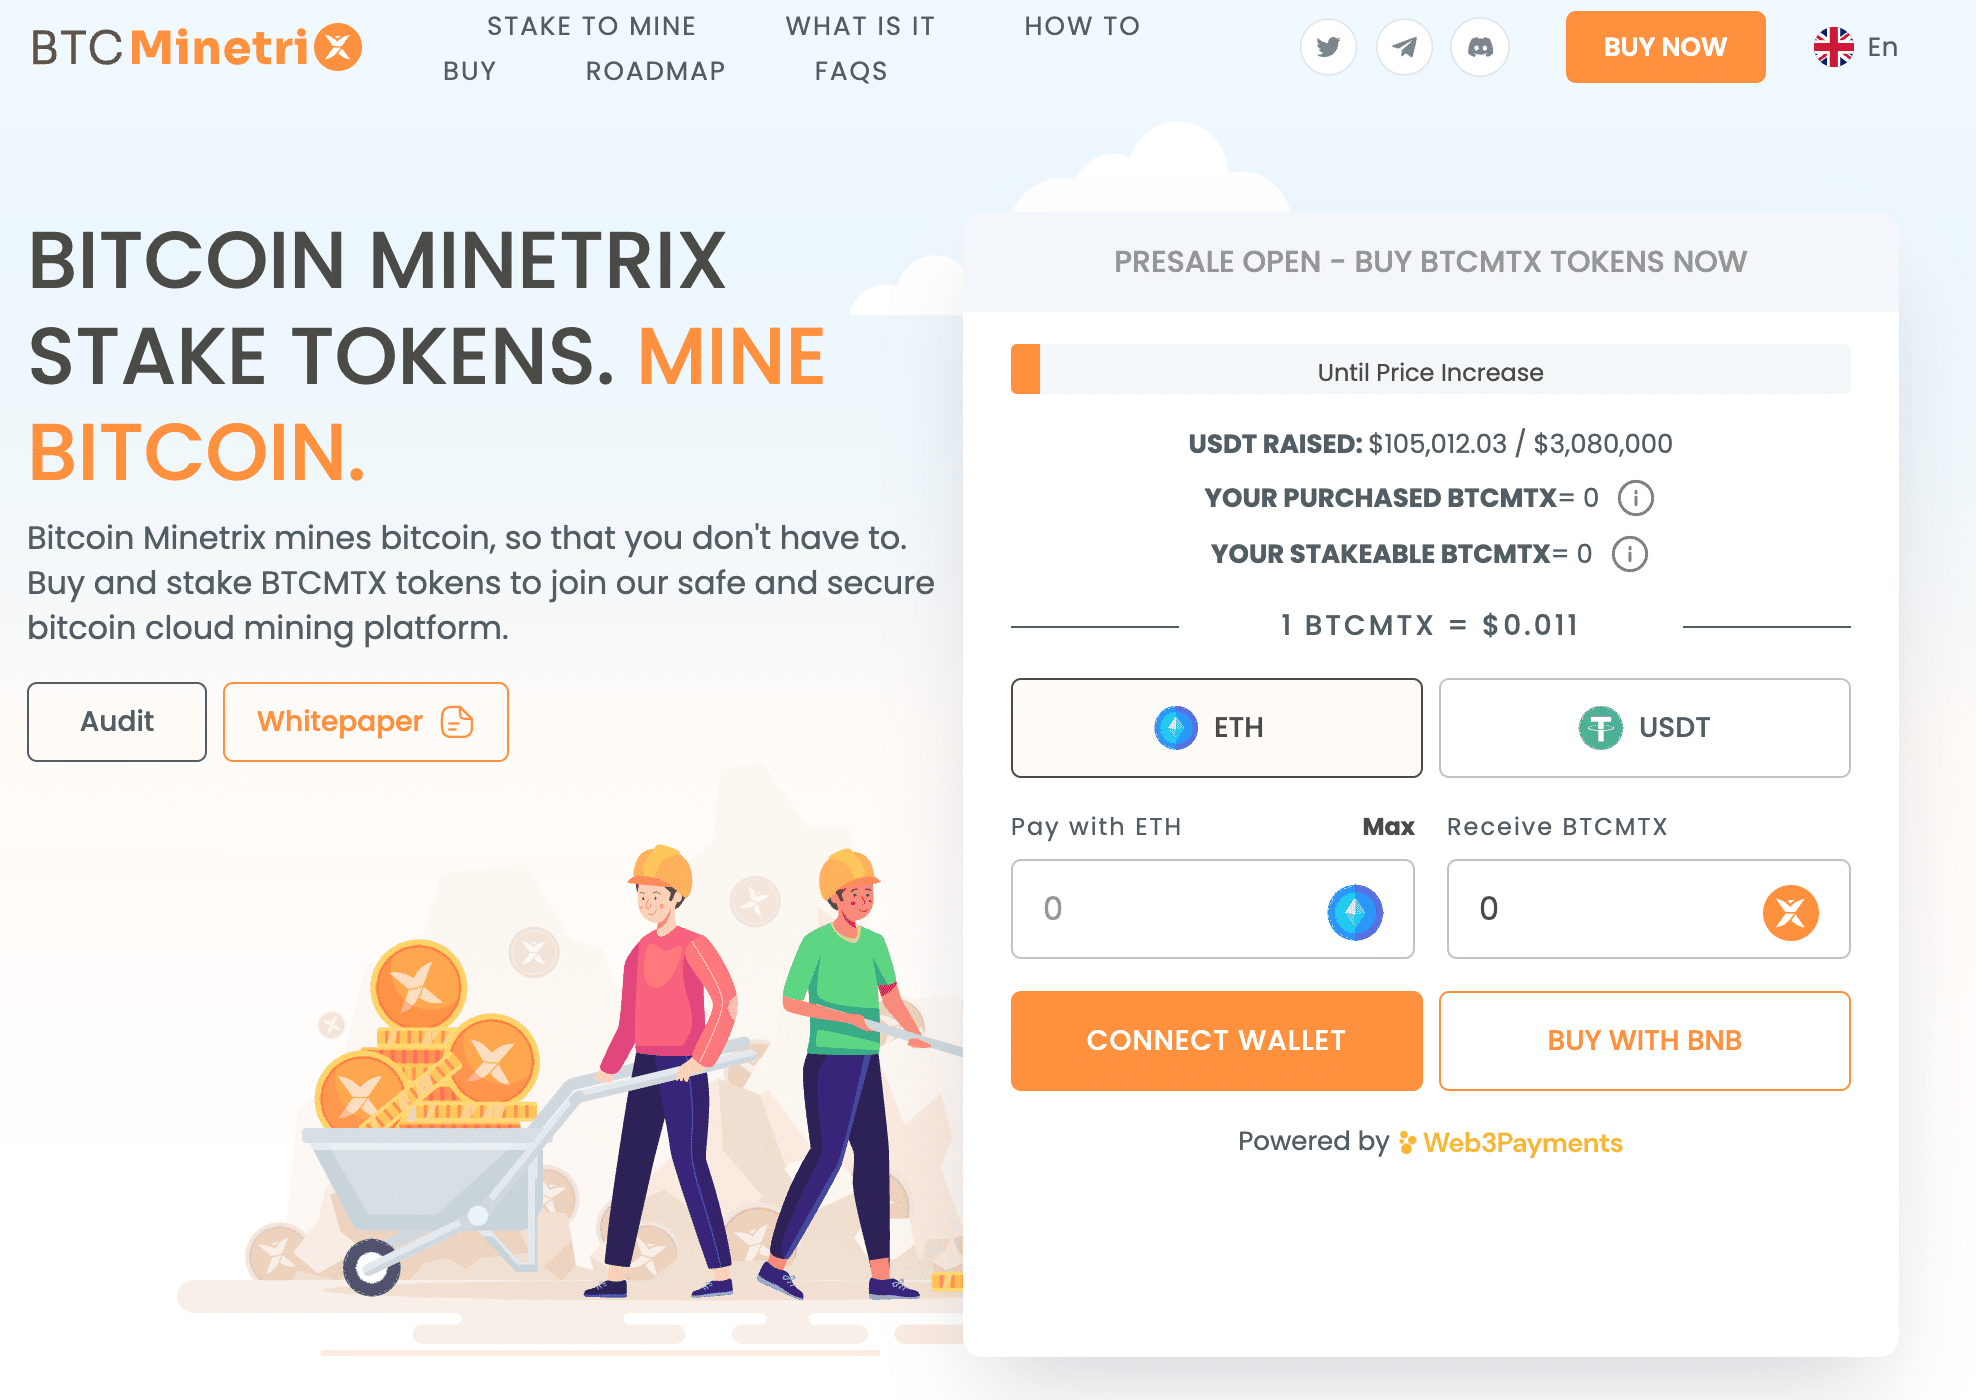The width and height of the screenshot is (1976, 1400).
Task: Click the BTCMTX token icon in the Receive field
Action: point(1790,912)
